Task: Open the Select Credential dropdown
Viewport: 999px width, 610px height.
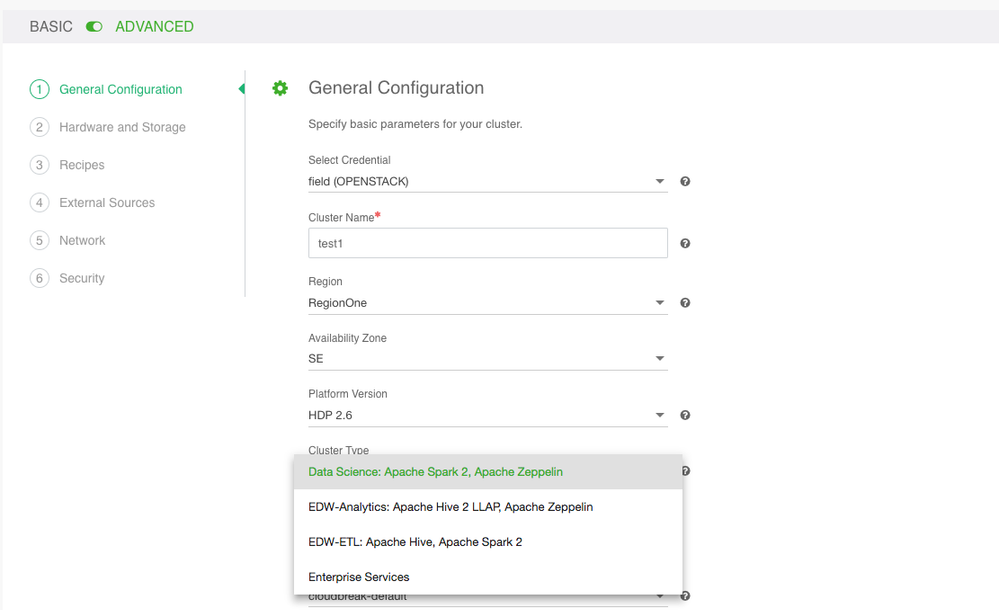Action: pyautogui.click(x=487, y=182)
